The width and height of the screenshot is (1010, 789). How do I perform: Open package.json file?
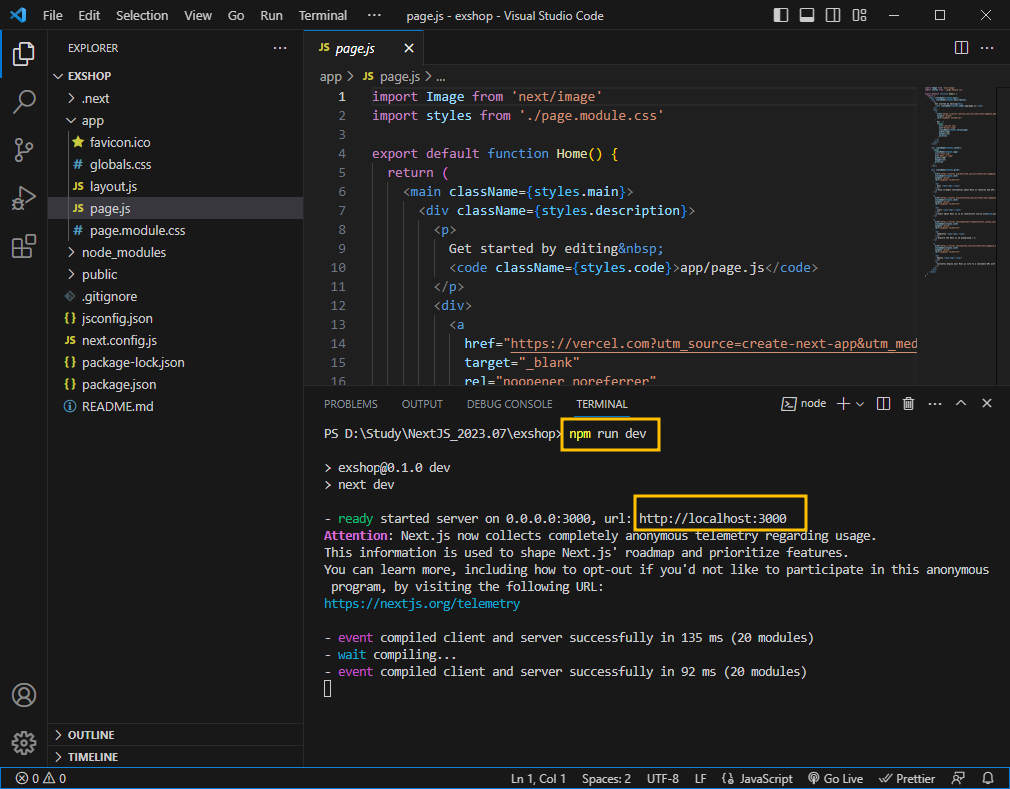tap(175, 385)
